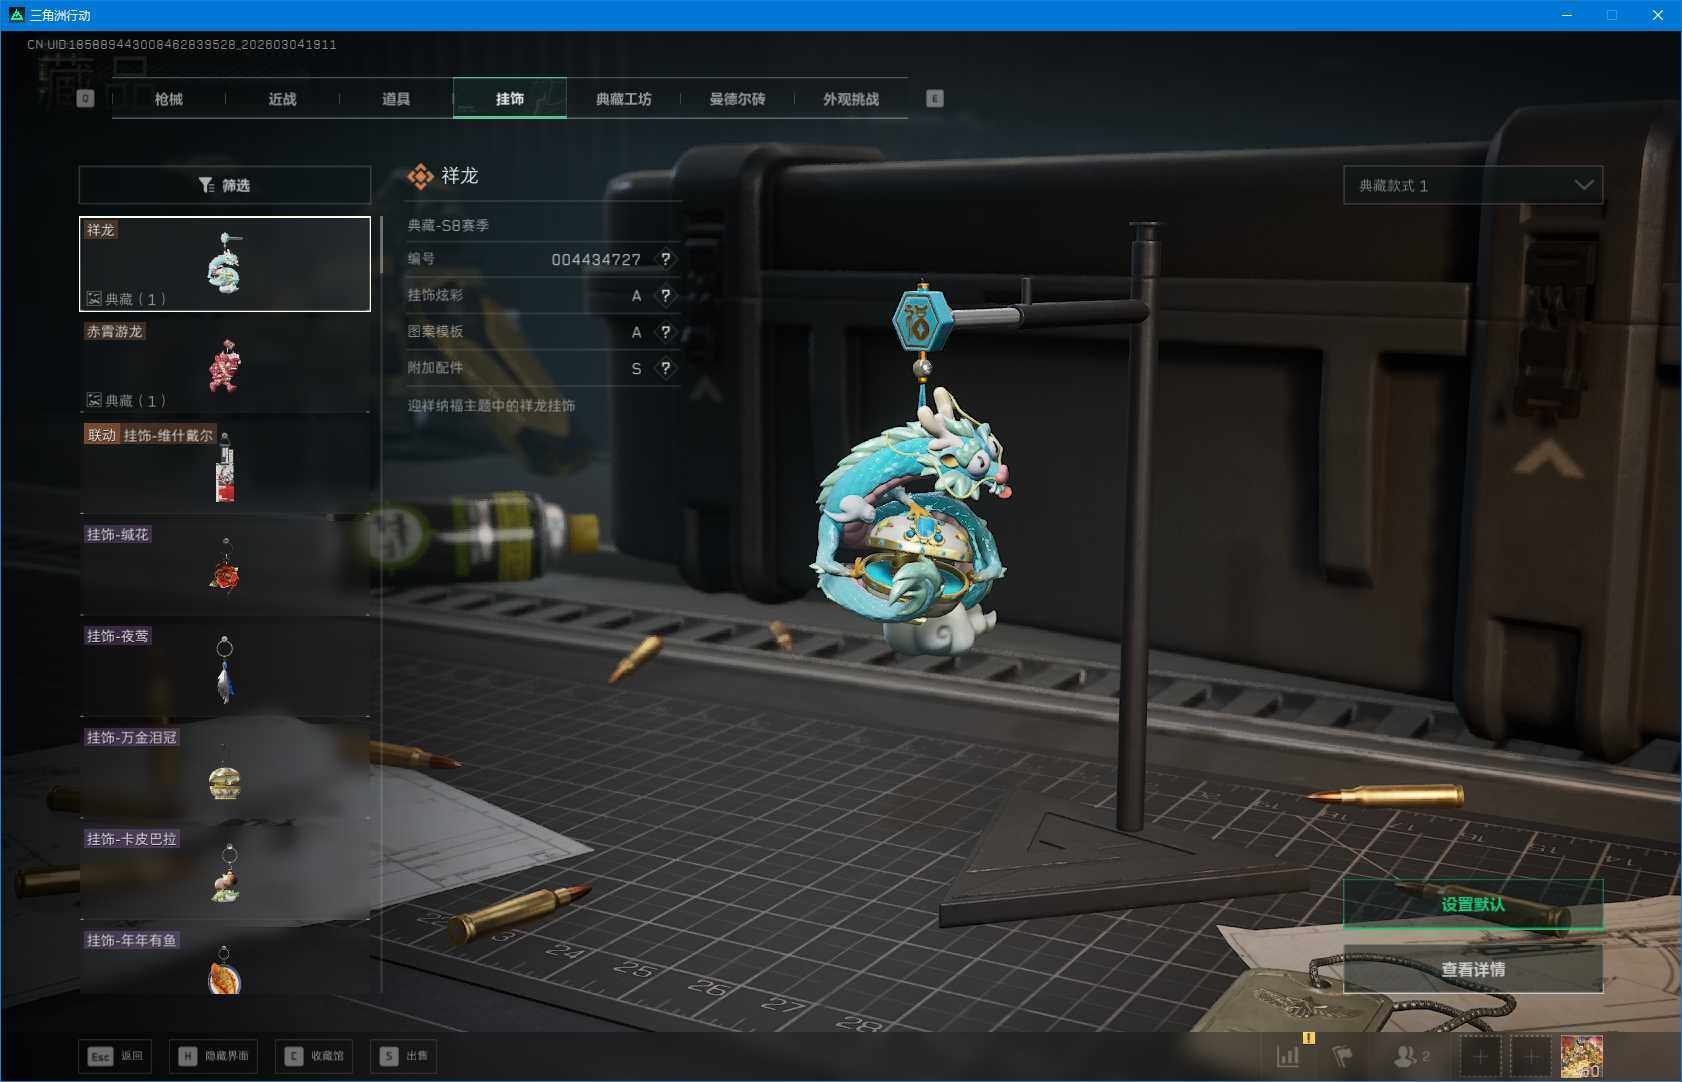Open the help tooltip for 图案模板

click(665, 332)
